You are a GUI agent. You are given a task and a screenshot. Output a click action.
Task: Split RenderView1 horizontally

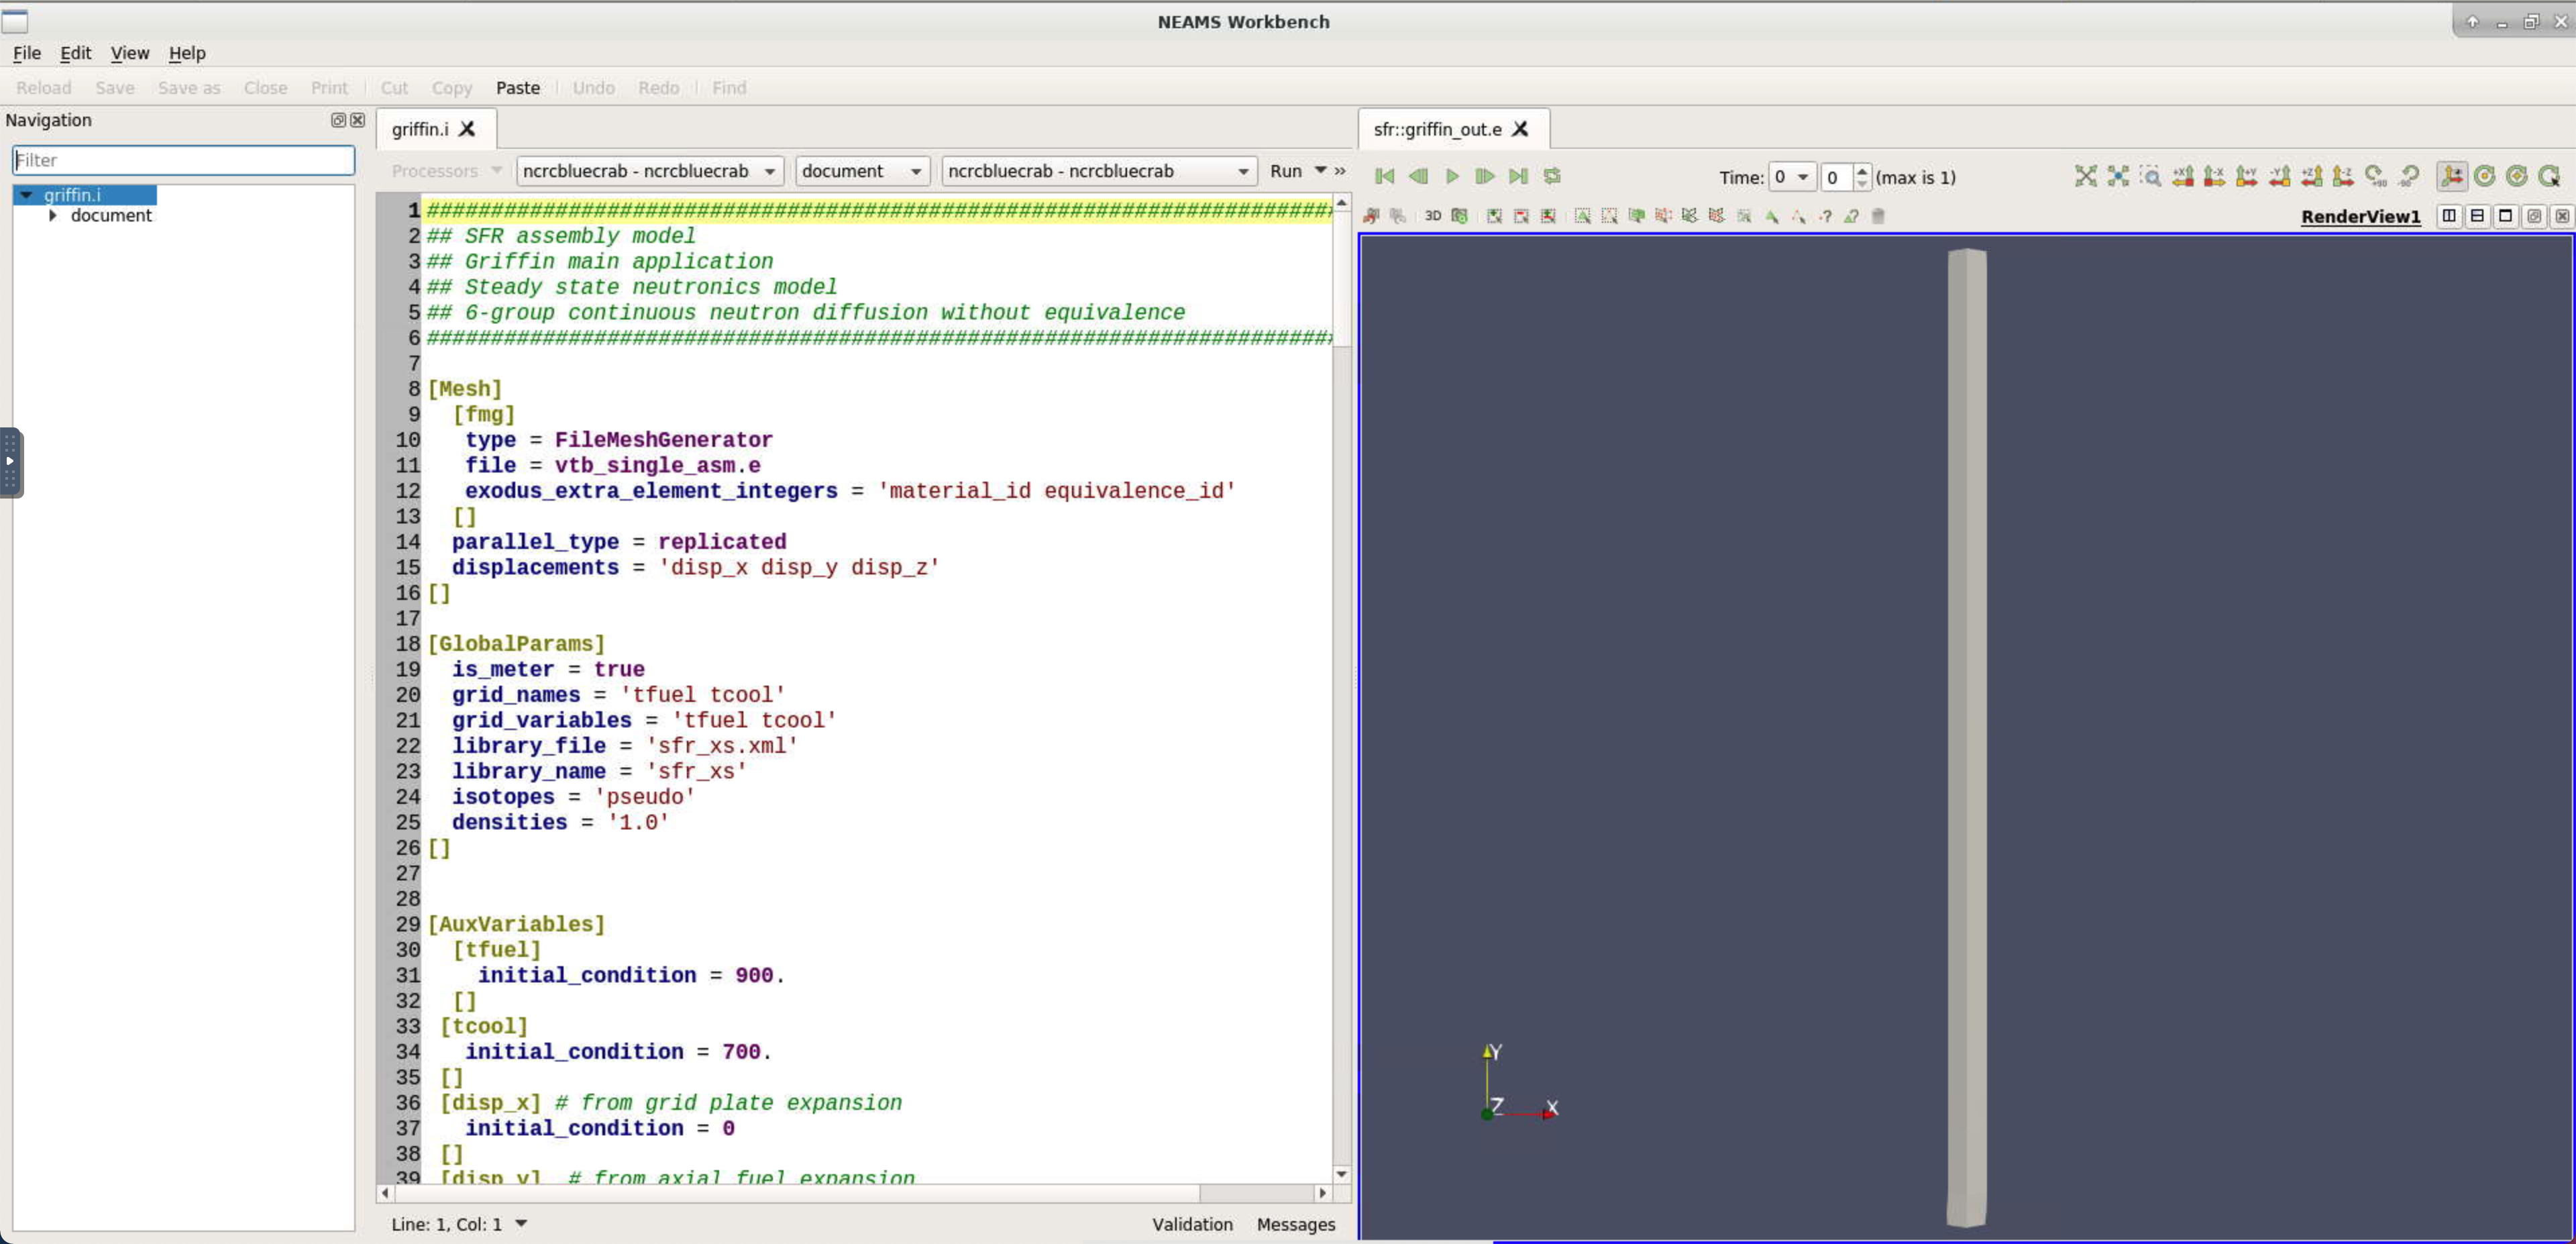[x=2449, y=216]
